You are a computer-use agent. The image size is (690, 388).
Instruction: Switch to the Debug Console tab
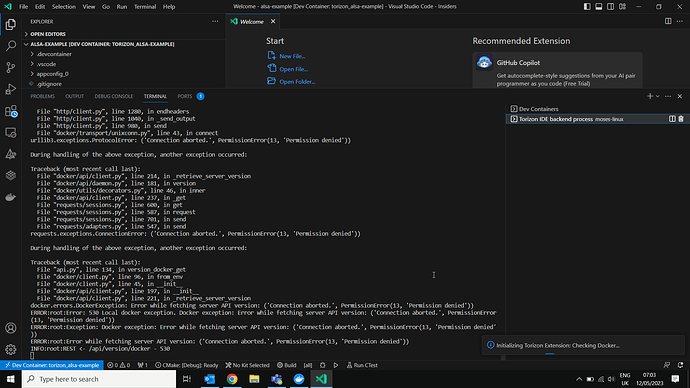coord(114,96)
